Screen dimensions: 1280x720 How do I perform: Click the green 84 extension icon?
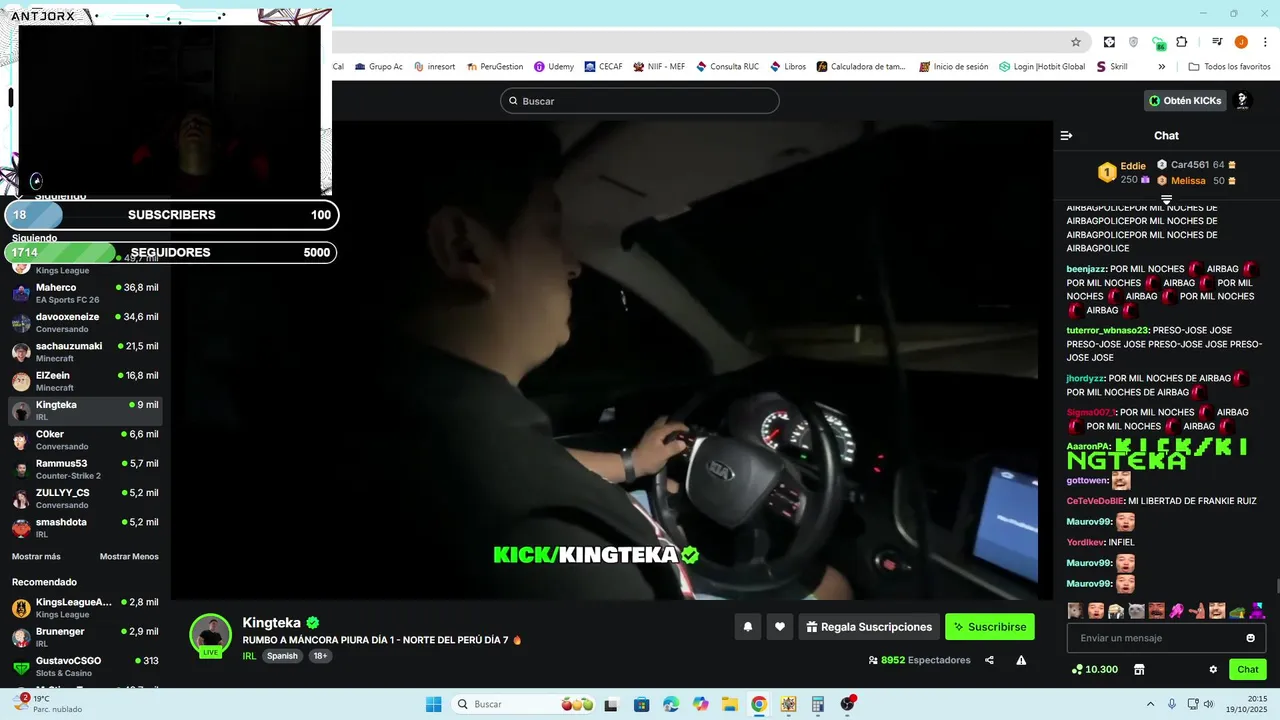[x=1158, y=43]
